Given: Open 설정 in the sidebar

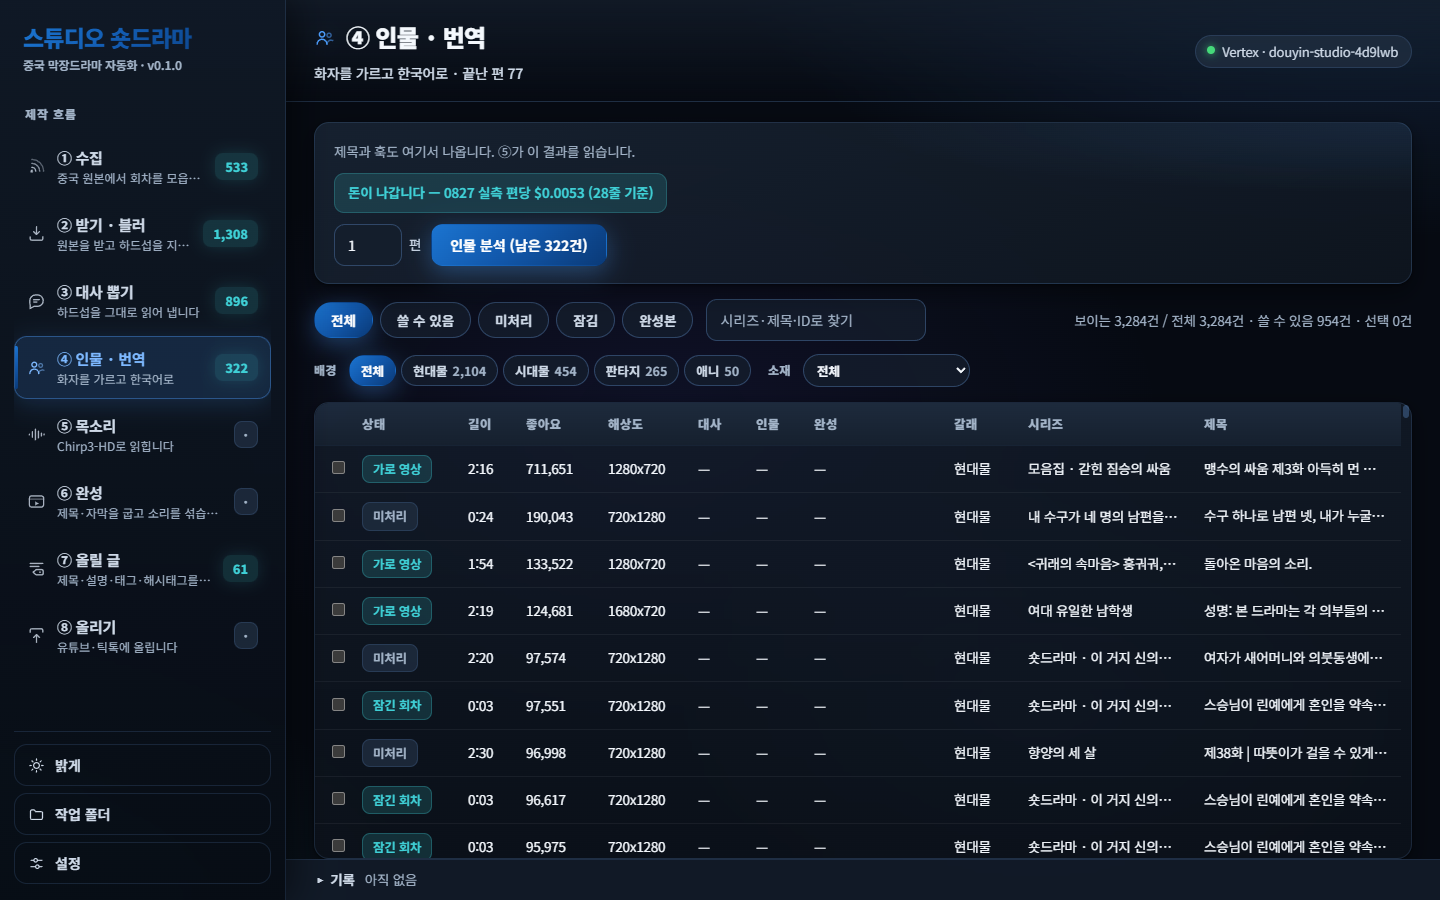Looking at the screenshot, I should pyautogui.click(x=142, y=864).
